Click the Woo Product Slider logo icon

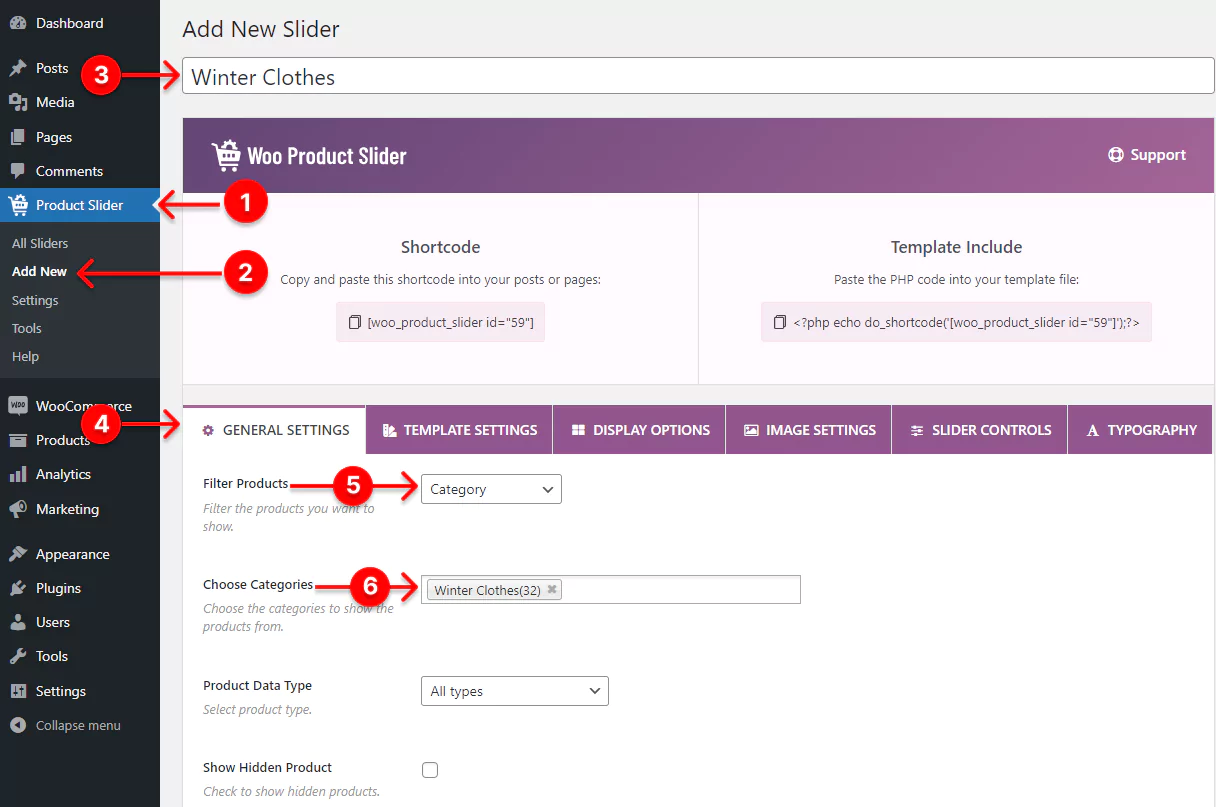click(x=226, y=156)
